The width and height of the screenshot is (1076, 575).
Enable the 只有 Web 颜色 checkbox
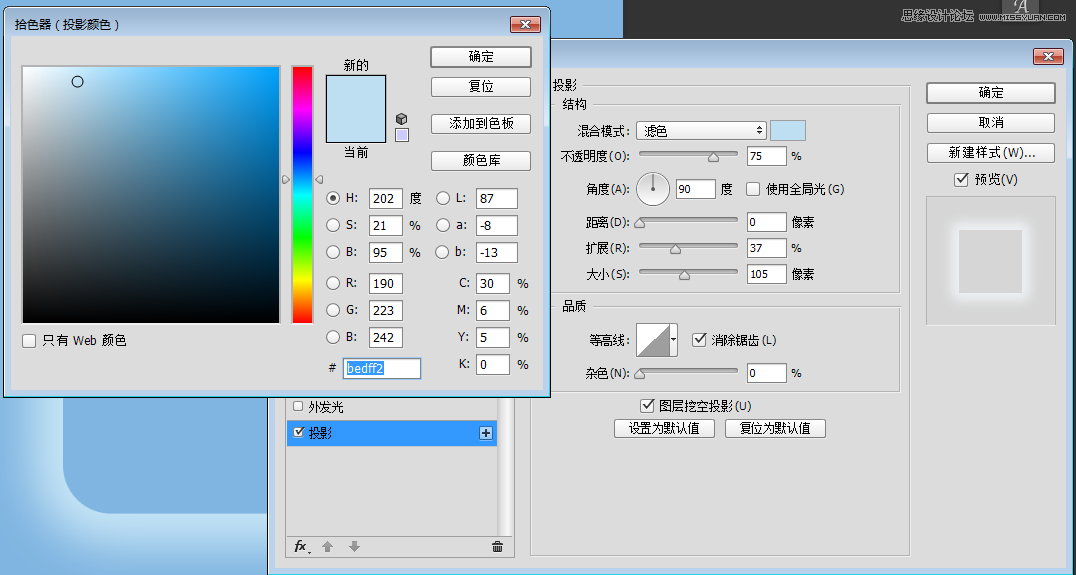point(29,341)
